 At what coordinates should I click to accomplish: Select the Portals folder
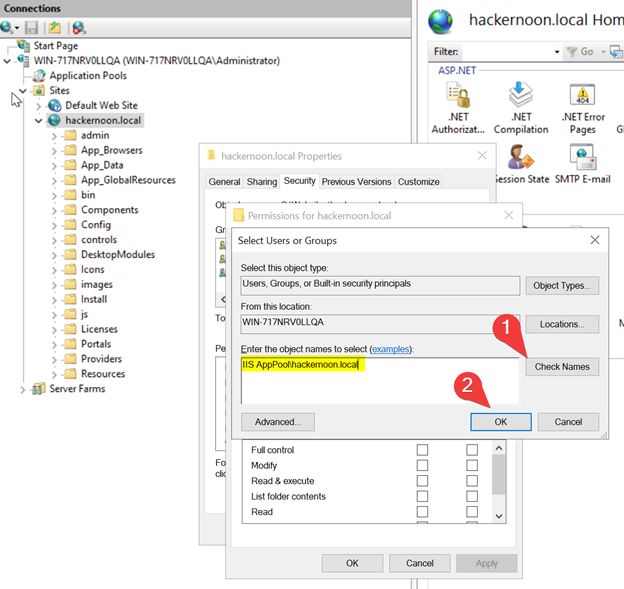pyautogui.click(x=96, y=344)
